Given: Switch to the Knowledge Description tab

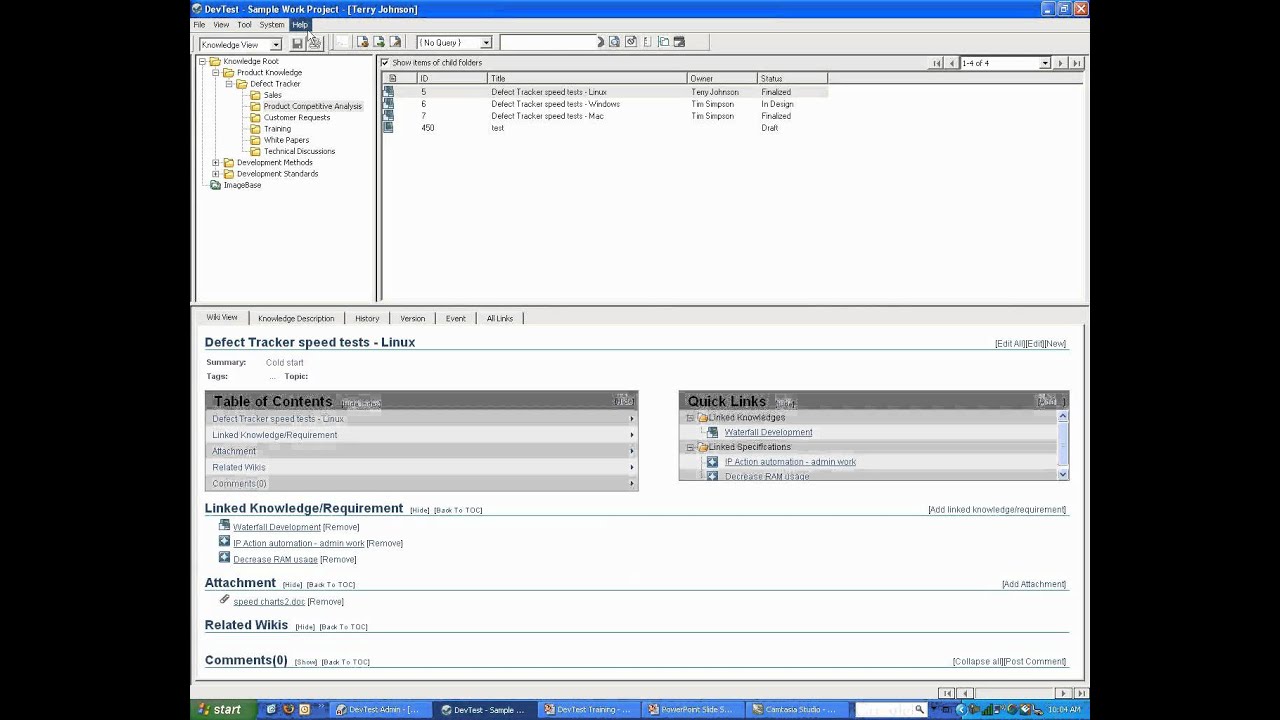Looking at the screenshot, I should click(296, 318).
